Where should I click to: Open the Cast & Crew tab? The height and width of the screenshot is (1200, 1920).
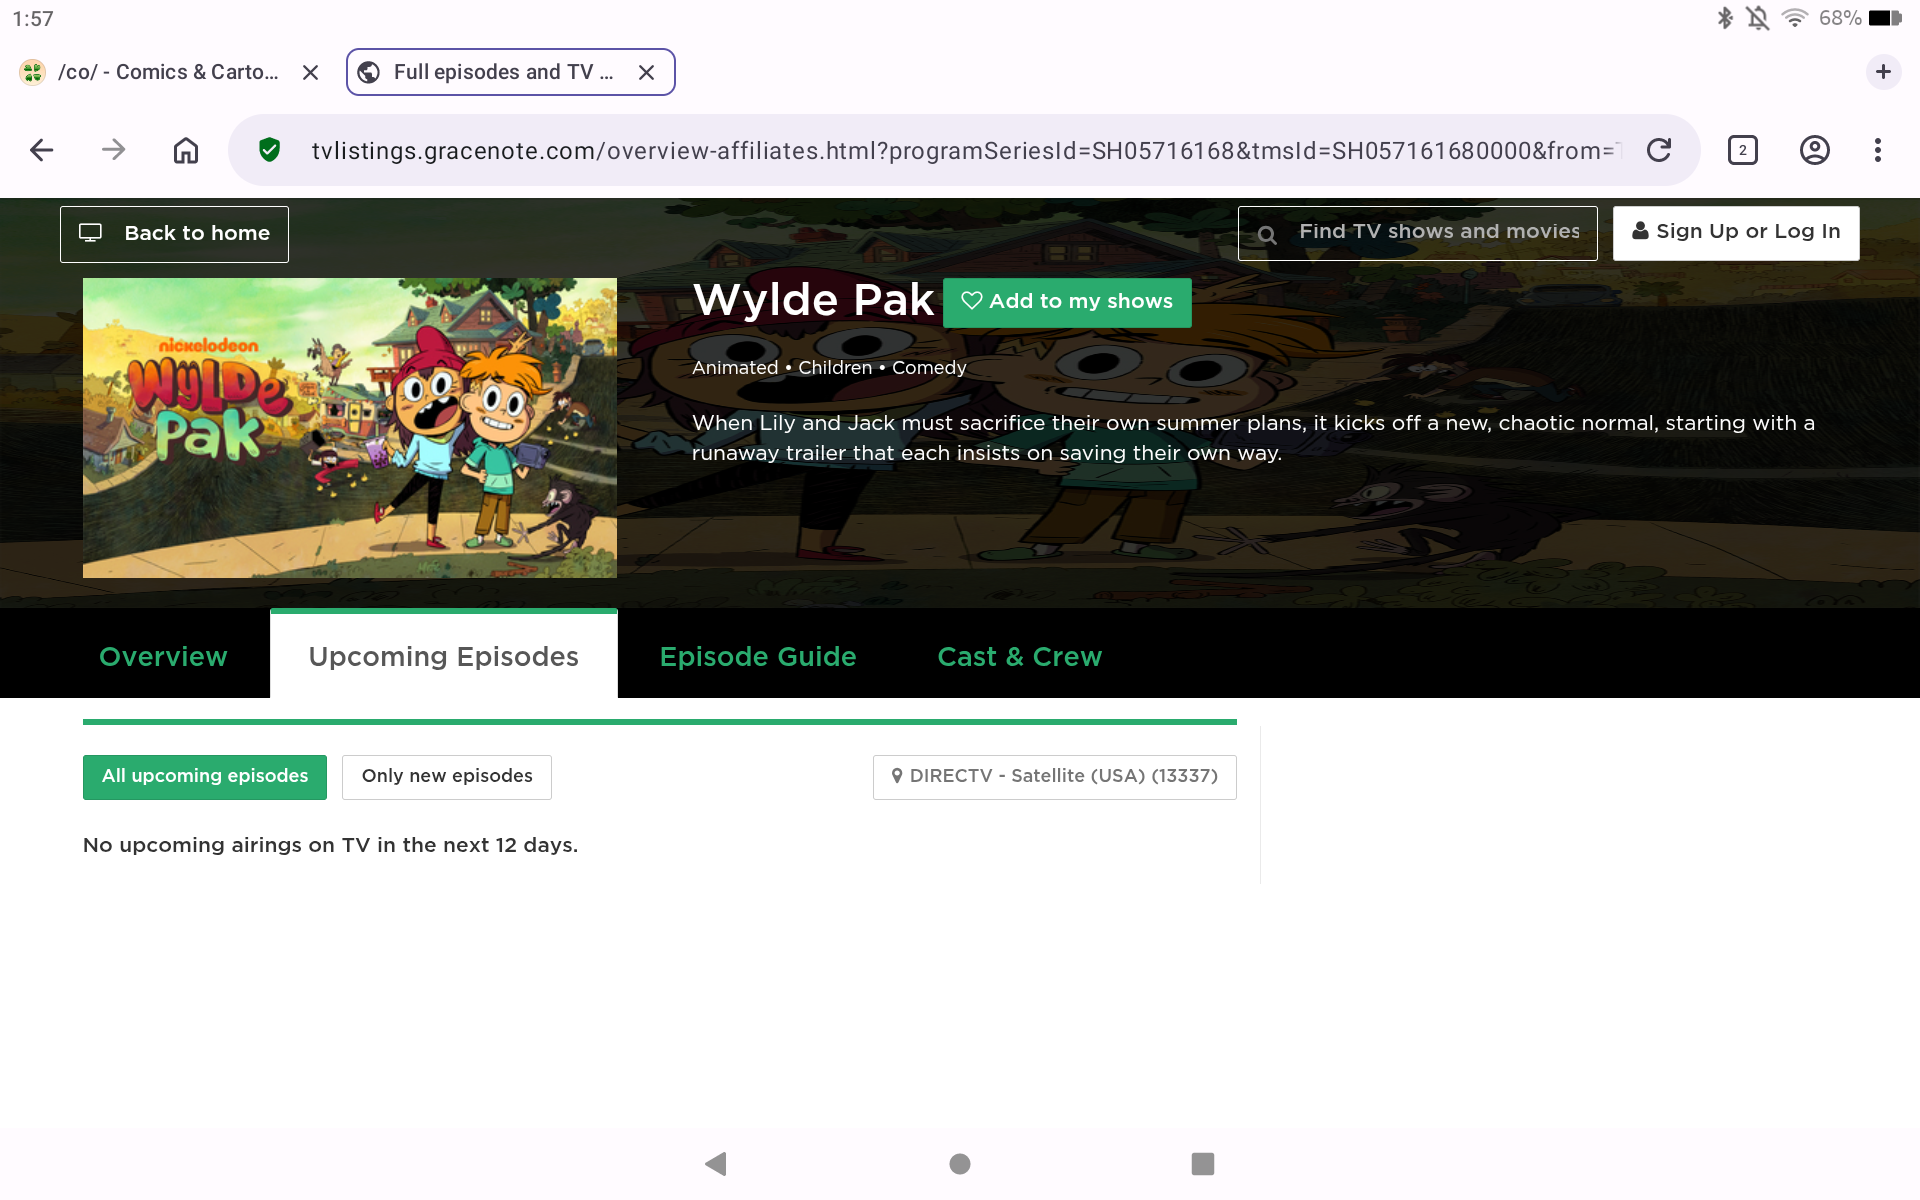point(1019,656)
